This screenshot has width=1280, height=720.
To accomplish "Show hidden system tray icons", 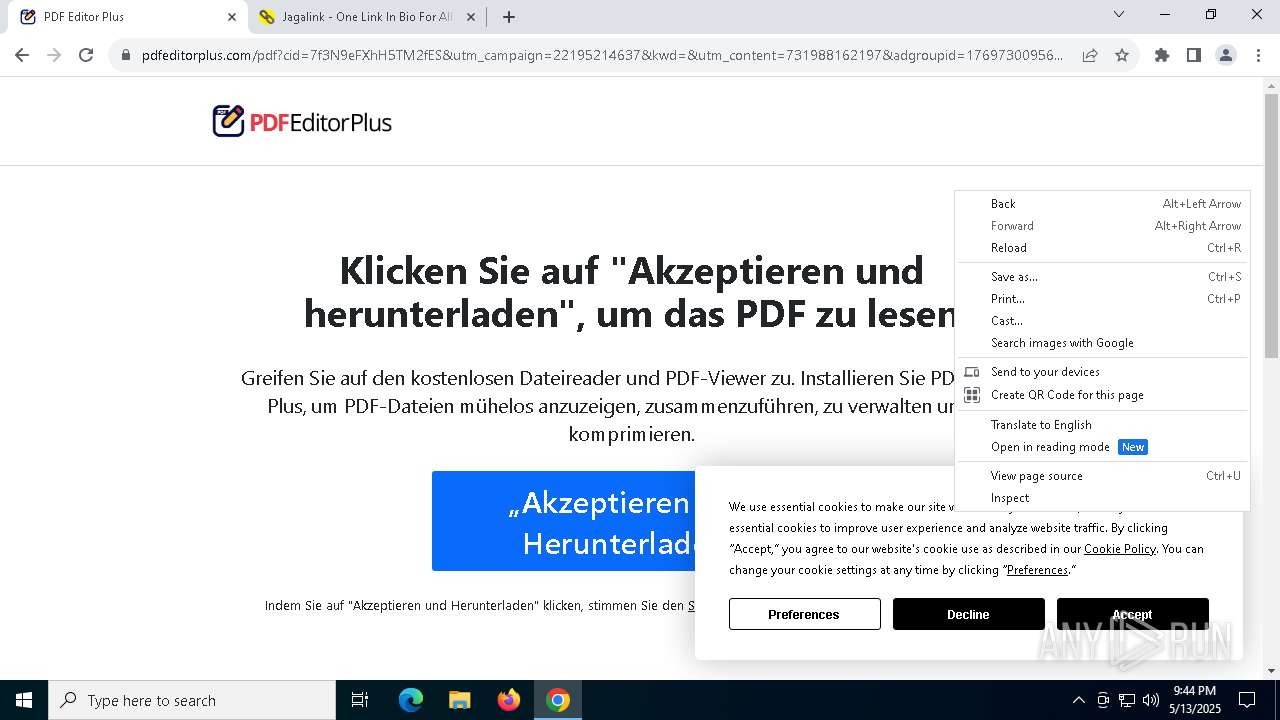I will pyautogui.click(x=1078, y=700).
